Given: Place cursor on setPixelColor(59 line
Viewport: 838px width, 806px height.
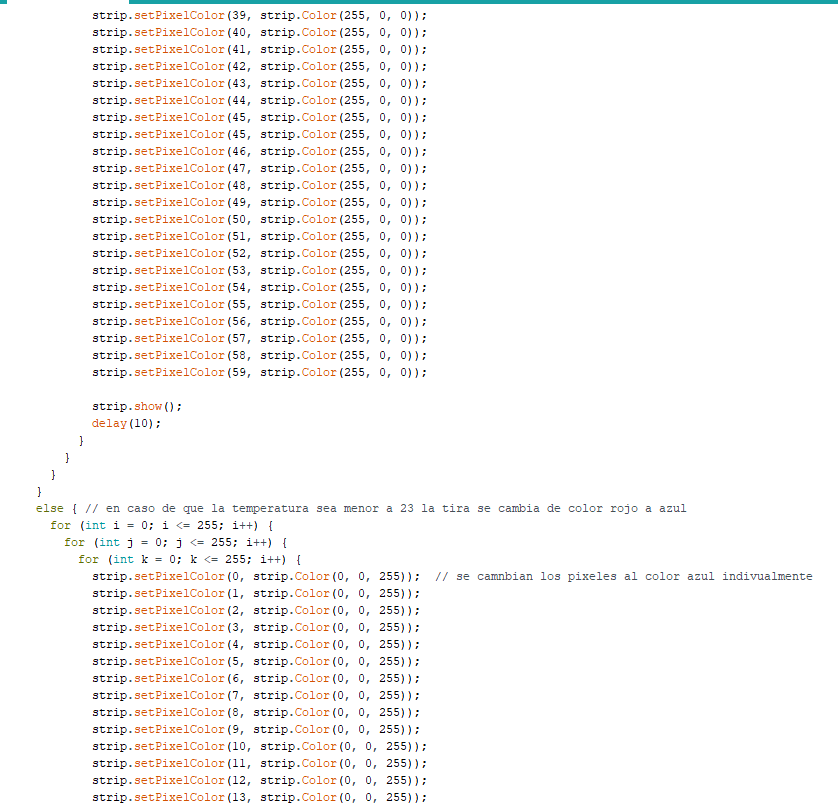Looking at the screenshot, I should click(x=259, y=373).
